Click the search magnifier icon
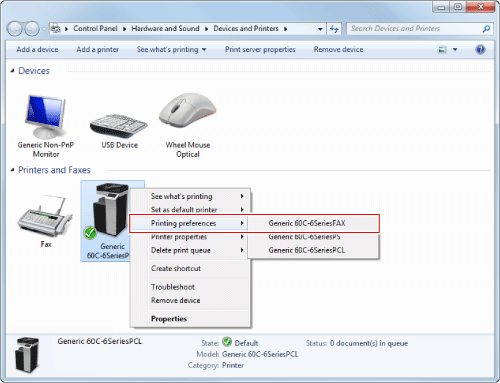This screenshot has height=383, width=500. [486, 29]
